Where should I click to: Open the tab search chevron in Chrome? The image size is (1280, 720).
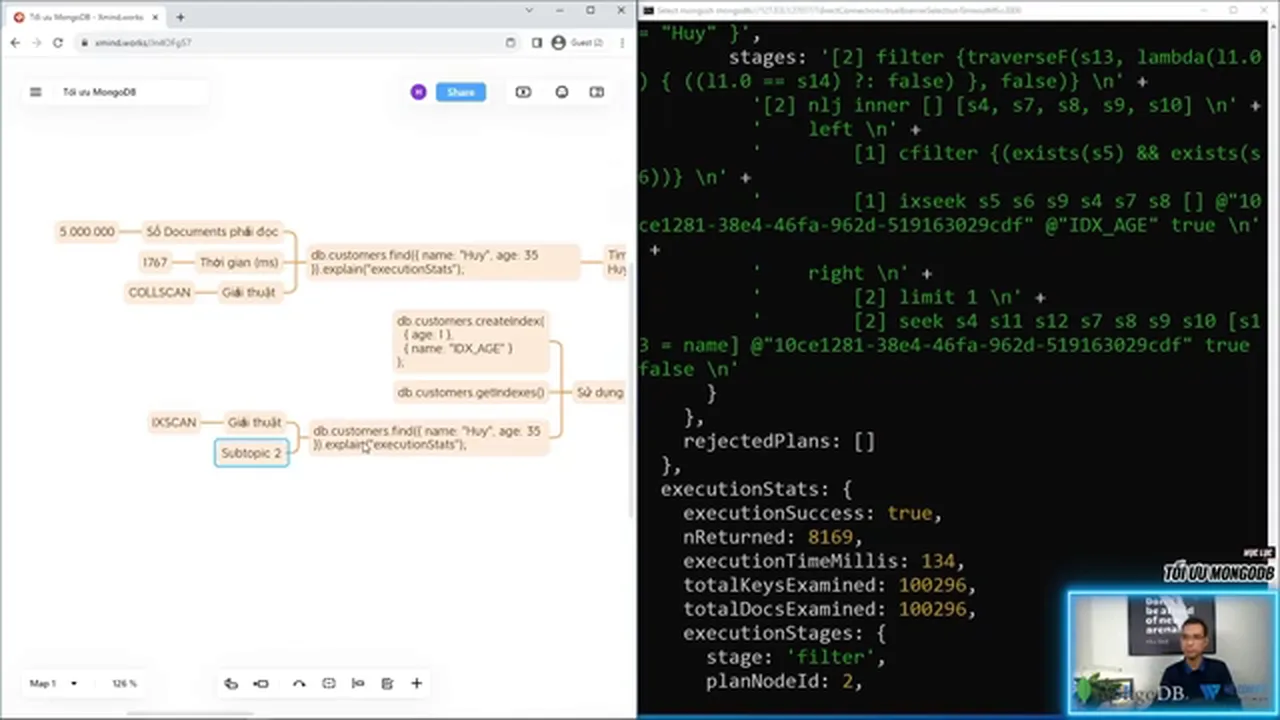pos(530,10)
